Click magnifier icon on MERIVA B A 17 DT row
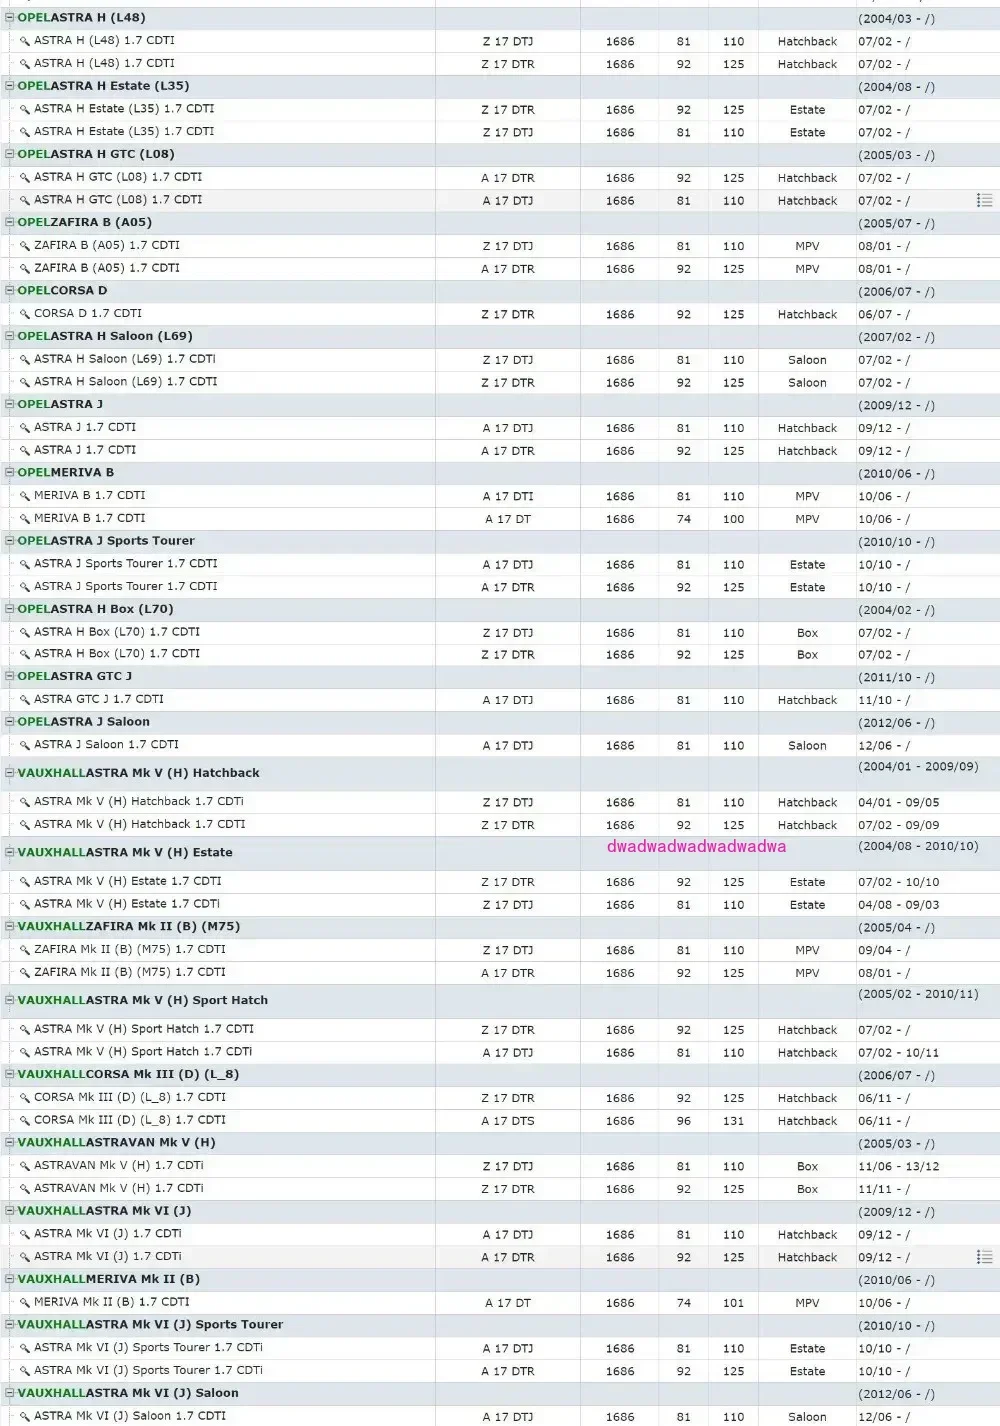Image resolution: width=1000 pixels, height=1426 pixels. tap(25, 519)
